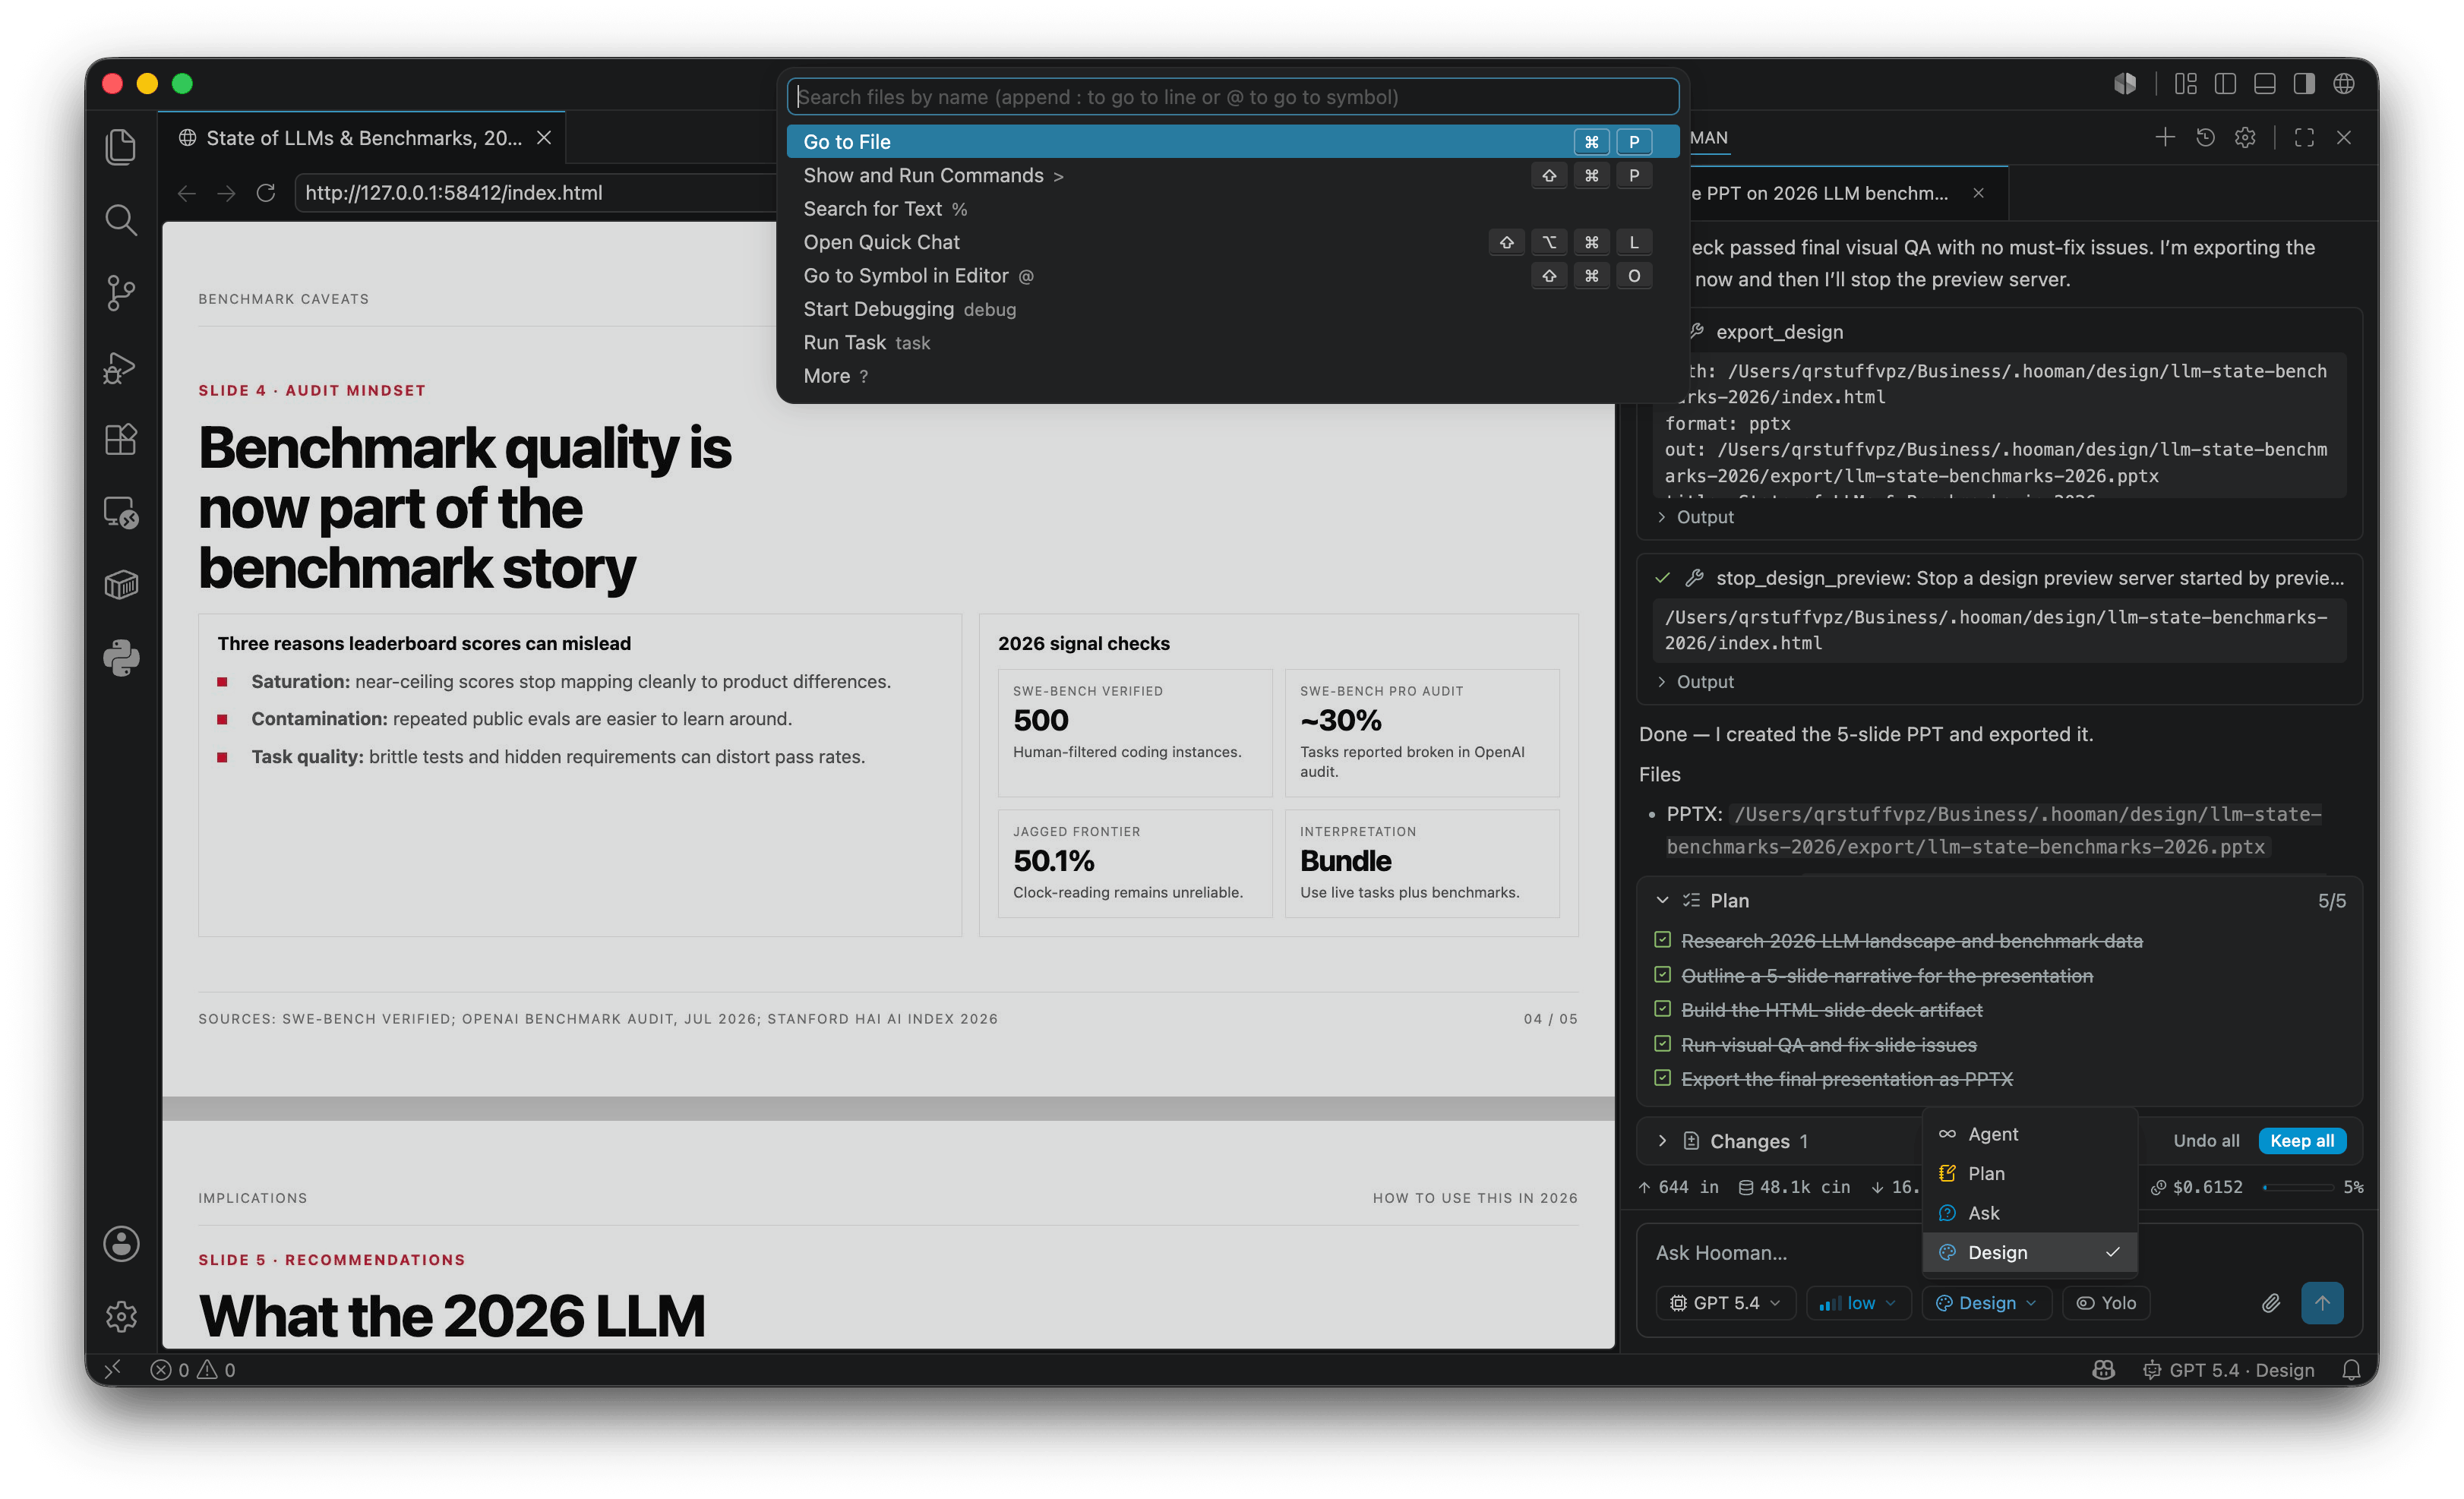The image size is (2464, 1499).
Task: Click the Copilot status bar icon
Action: [2104, 1369]
